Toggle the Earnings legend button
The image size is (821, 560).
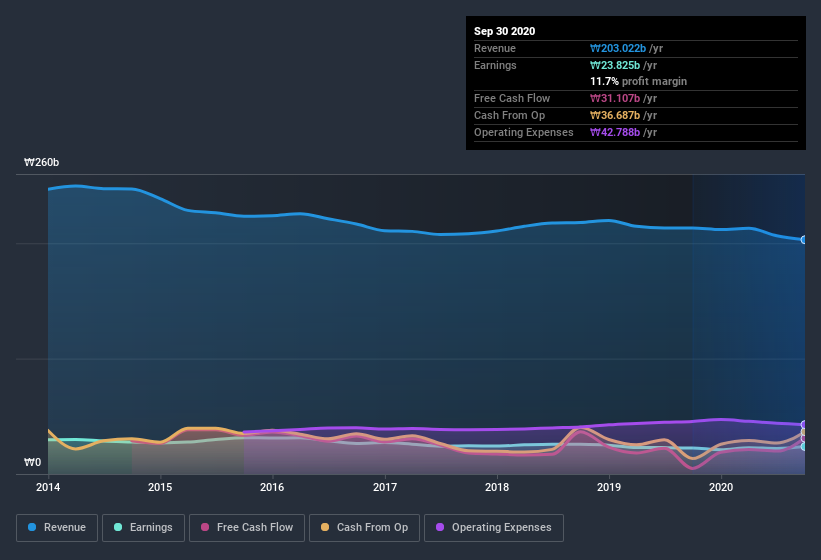pyautogui.click(x=143, y=528)
